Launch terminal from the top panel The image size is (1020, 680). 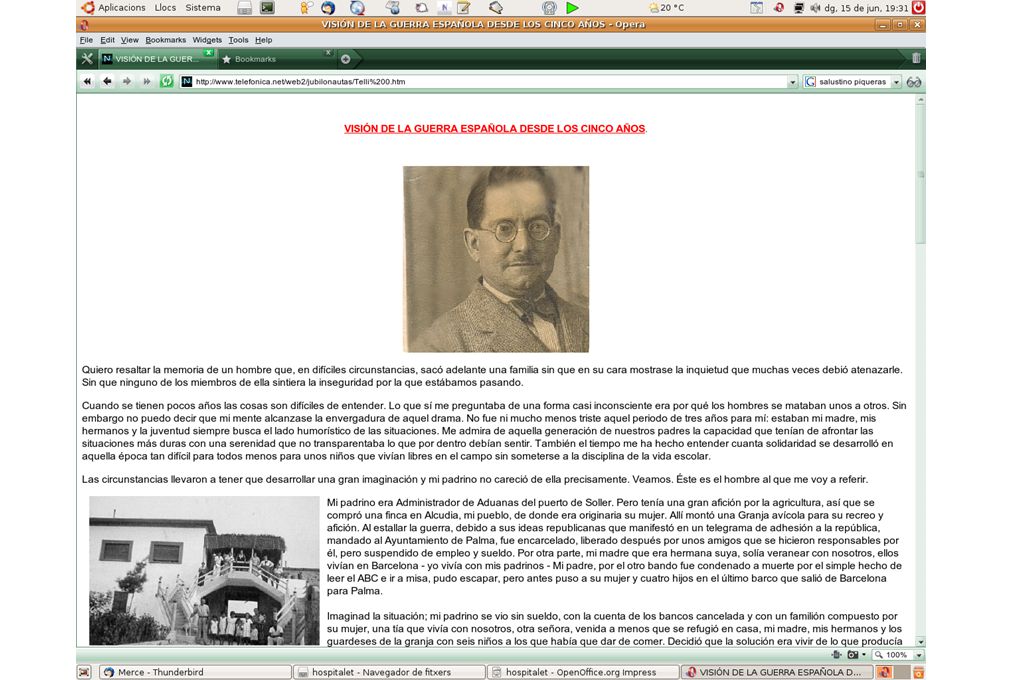click(x=267, y=8)
